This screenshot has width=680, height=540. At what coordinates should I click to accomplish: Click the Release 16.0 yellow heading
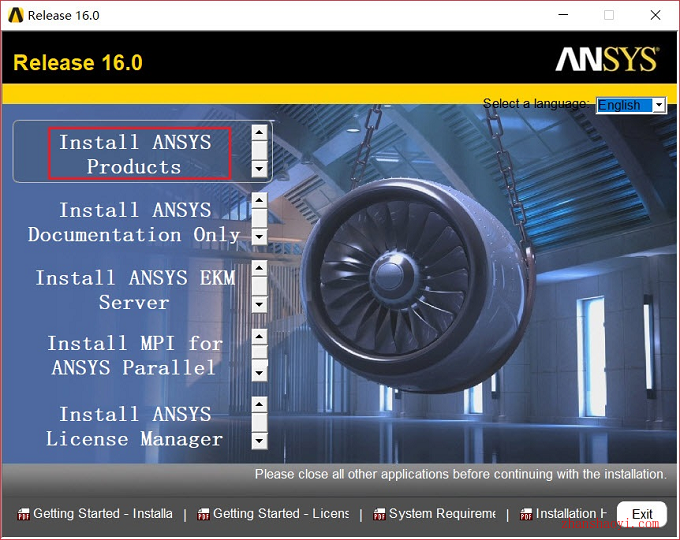(x=78, y=62)
